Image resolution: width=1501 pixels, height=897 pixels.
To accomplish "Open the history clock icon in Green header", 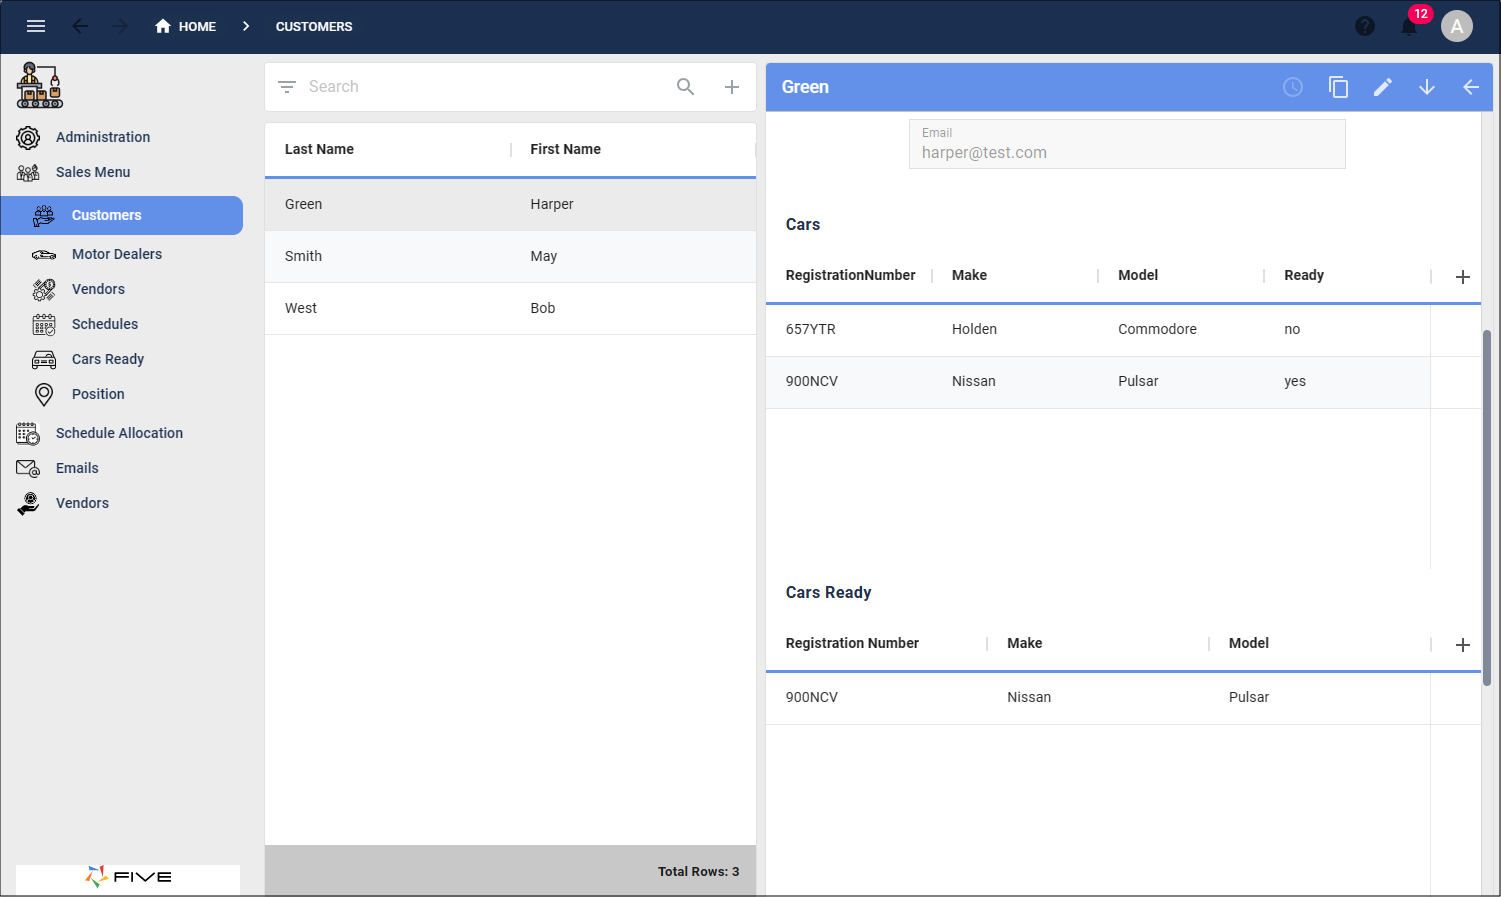I will tap(1293, 87).
